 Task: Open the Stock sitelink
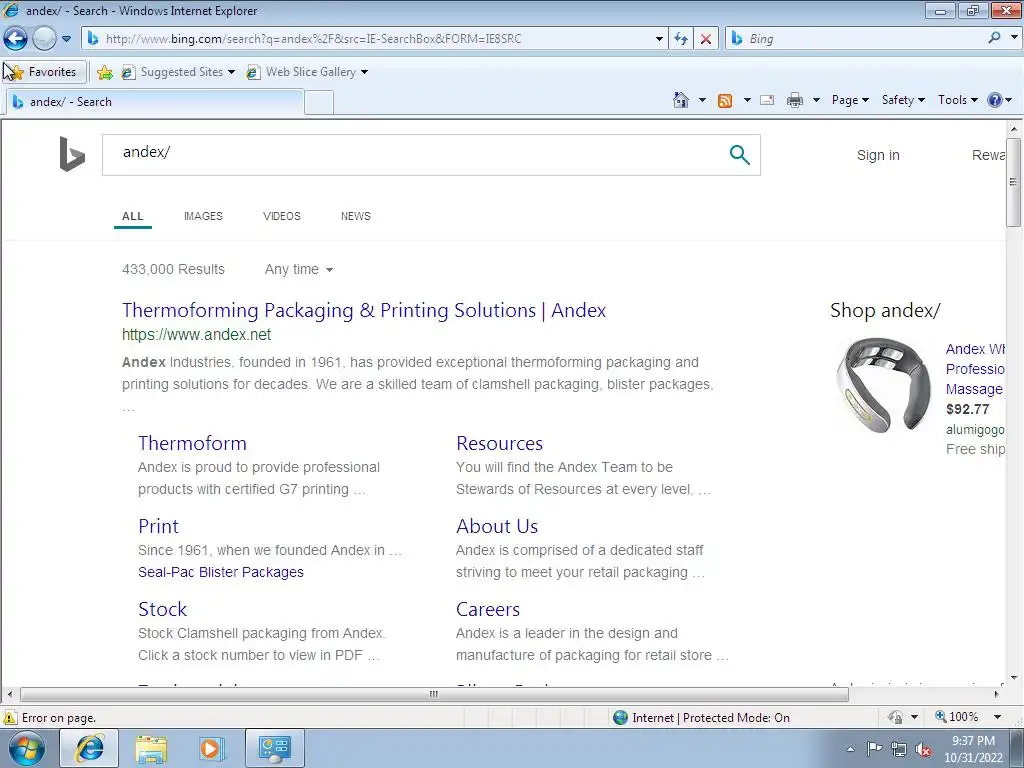(x=163, y=609)
